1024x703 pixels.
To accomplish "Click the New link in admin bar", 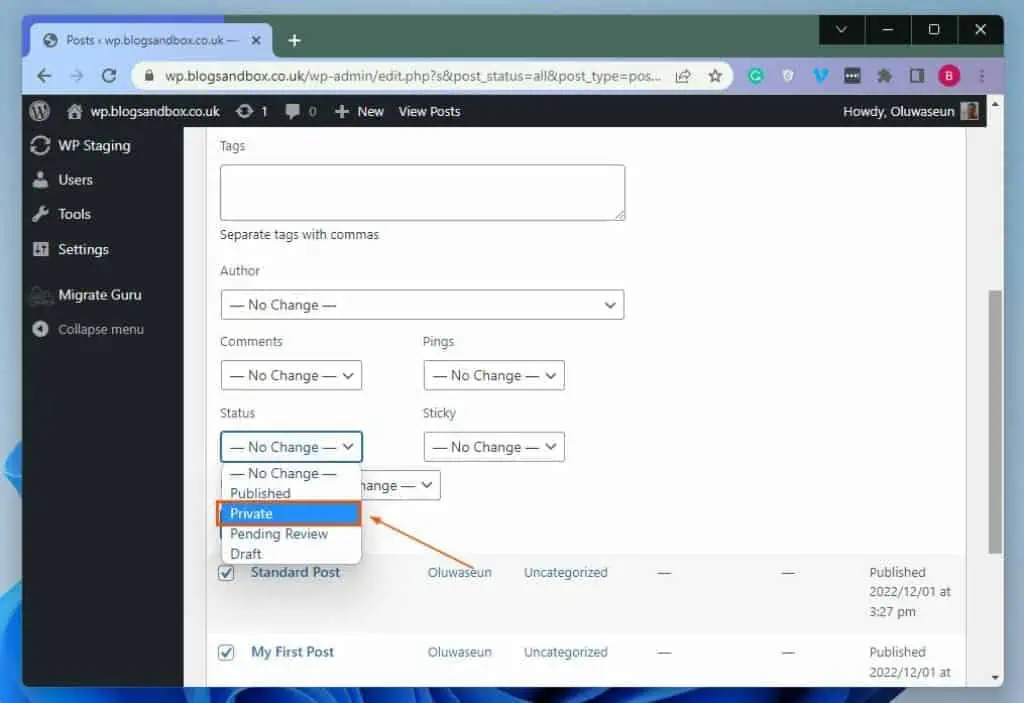I will (x=370, y=112).
